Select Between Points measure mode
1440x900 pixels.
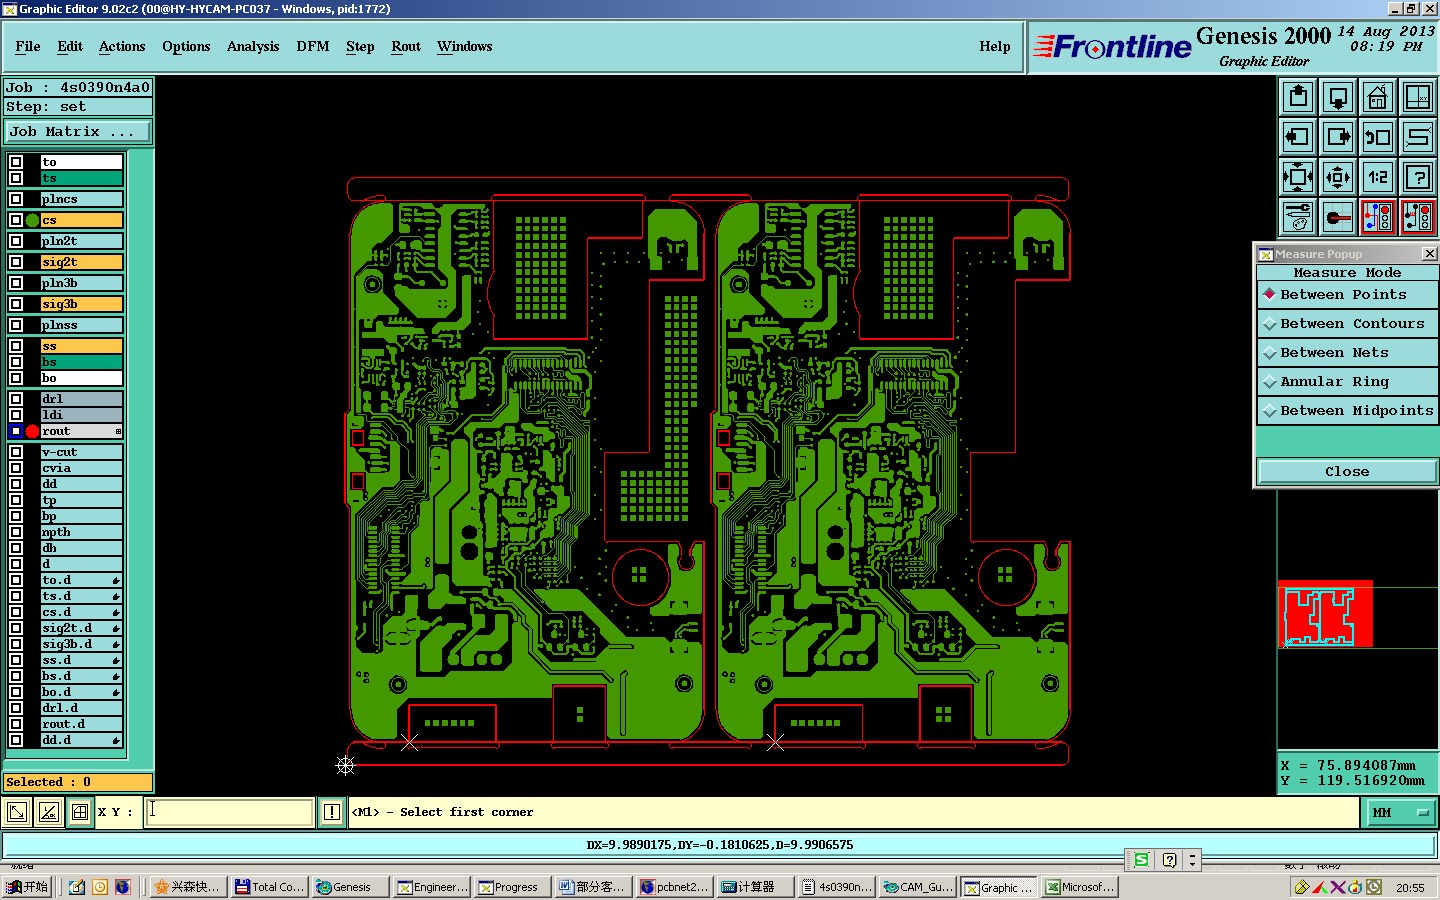click(1347, 295)
